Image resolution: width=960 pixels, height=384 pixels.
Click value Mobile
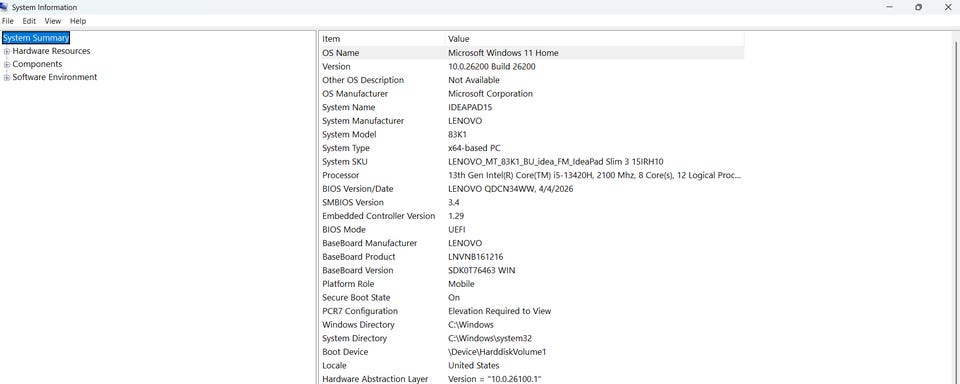[461, 284]
